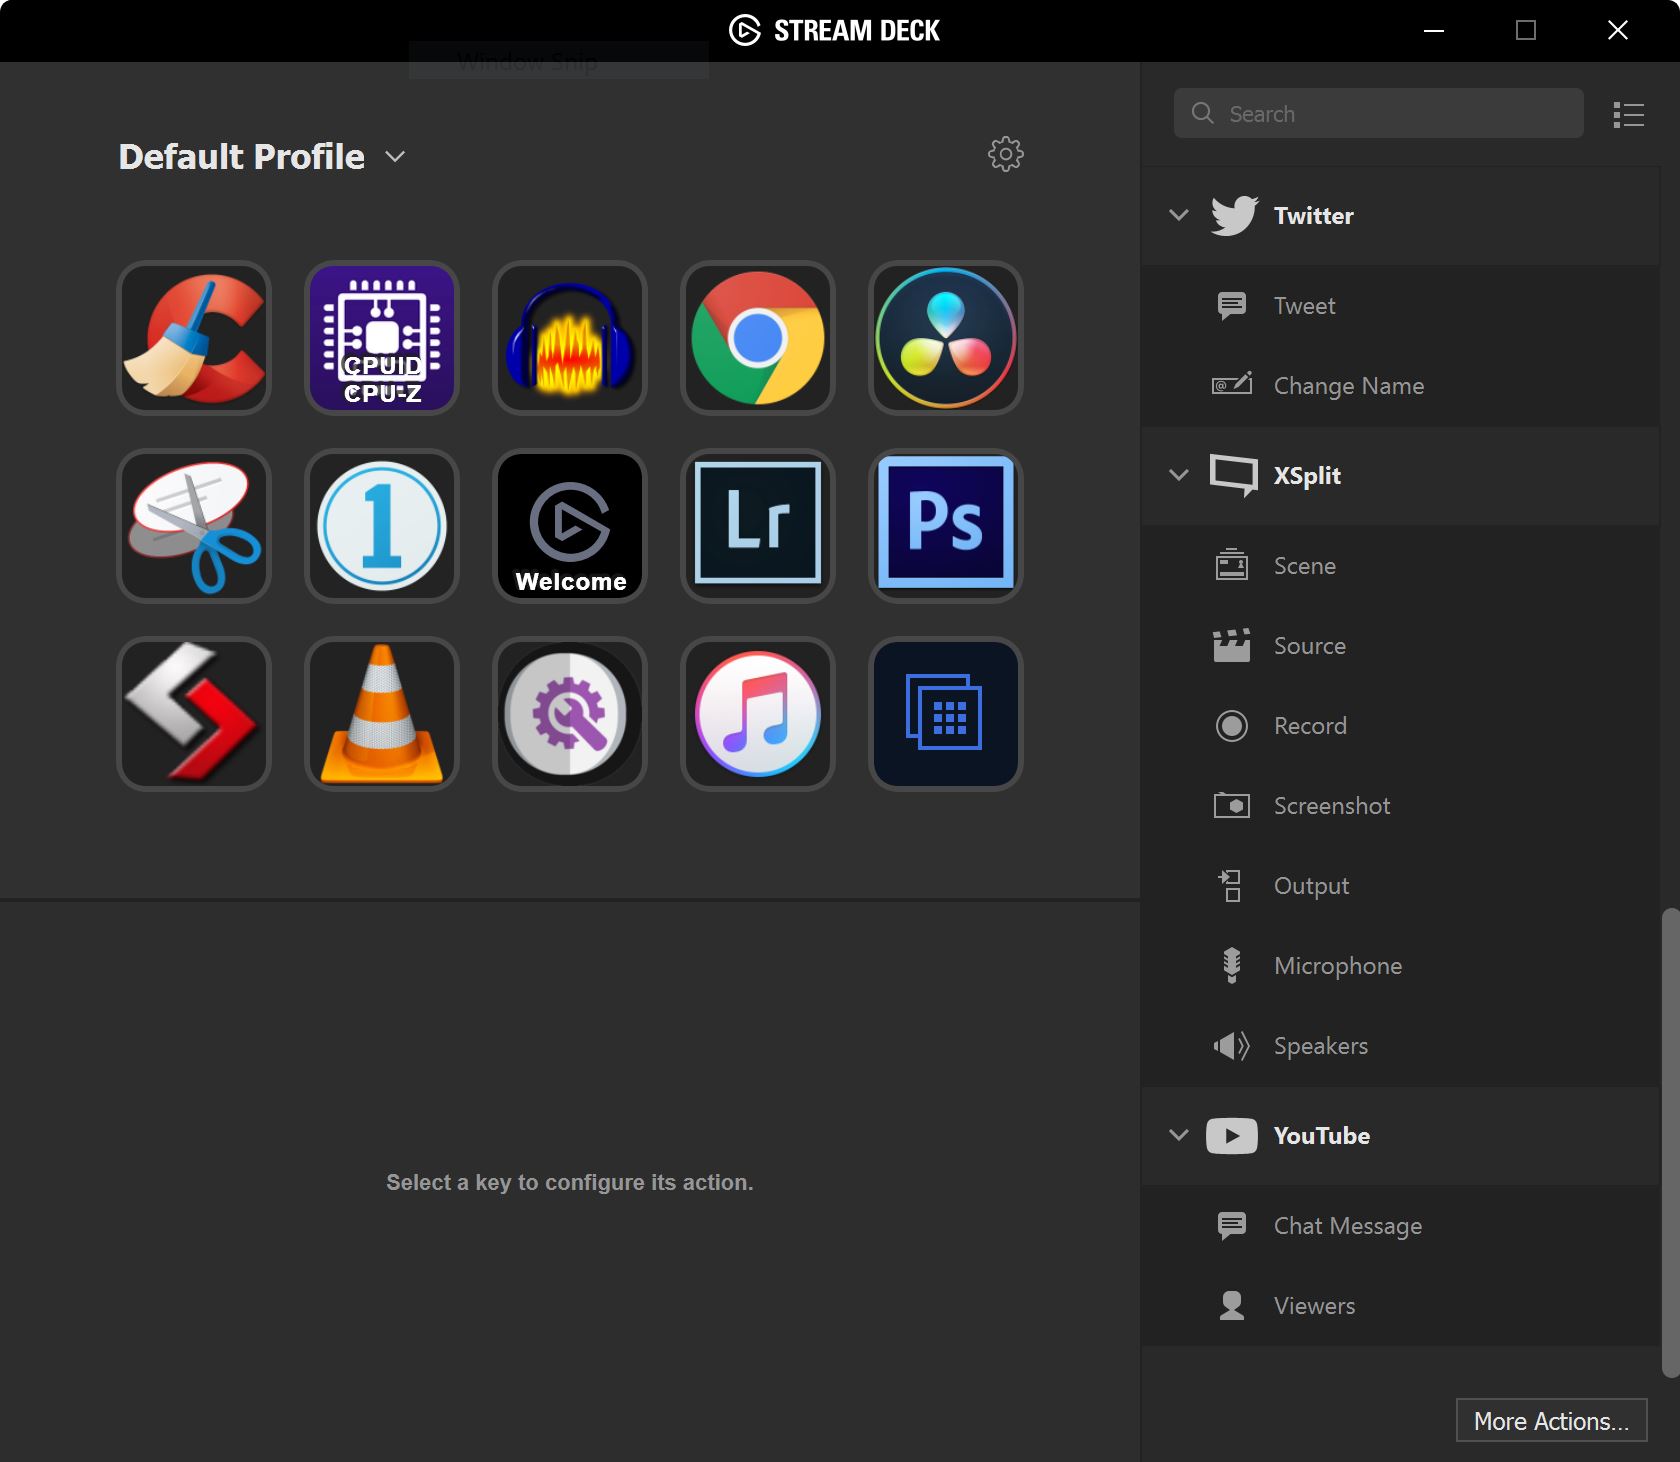
Task: Maximize the Stream Deck window
Action: pos(1526,31)
